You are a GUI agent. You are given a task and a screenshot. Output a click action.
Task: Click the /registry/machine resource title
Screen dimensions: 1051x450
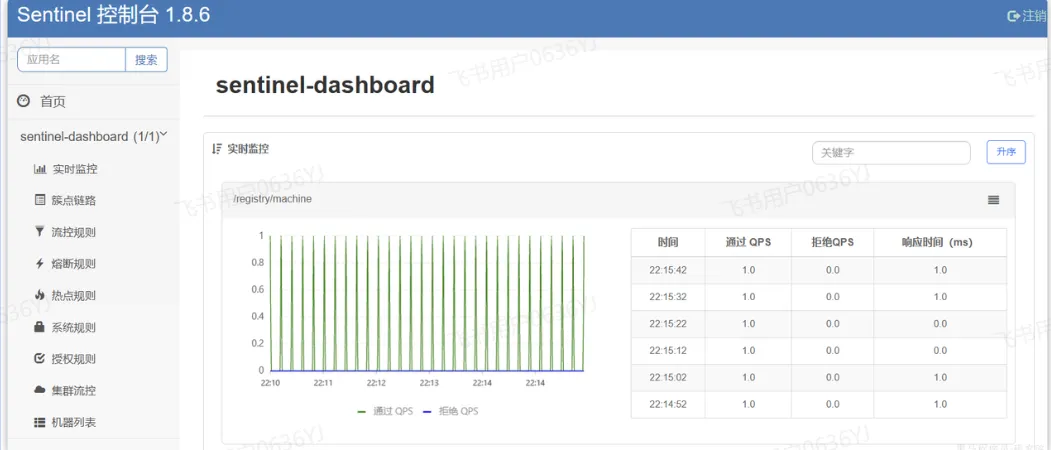272,199
